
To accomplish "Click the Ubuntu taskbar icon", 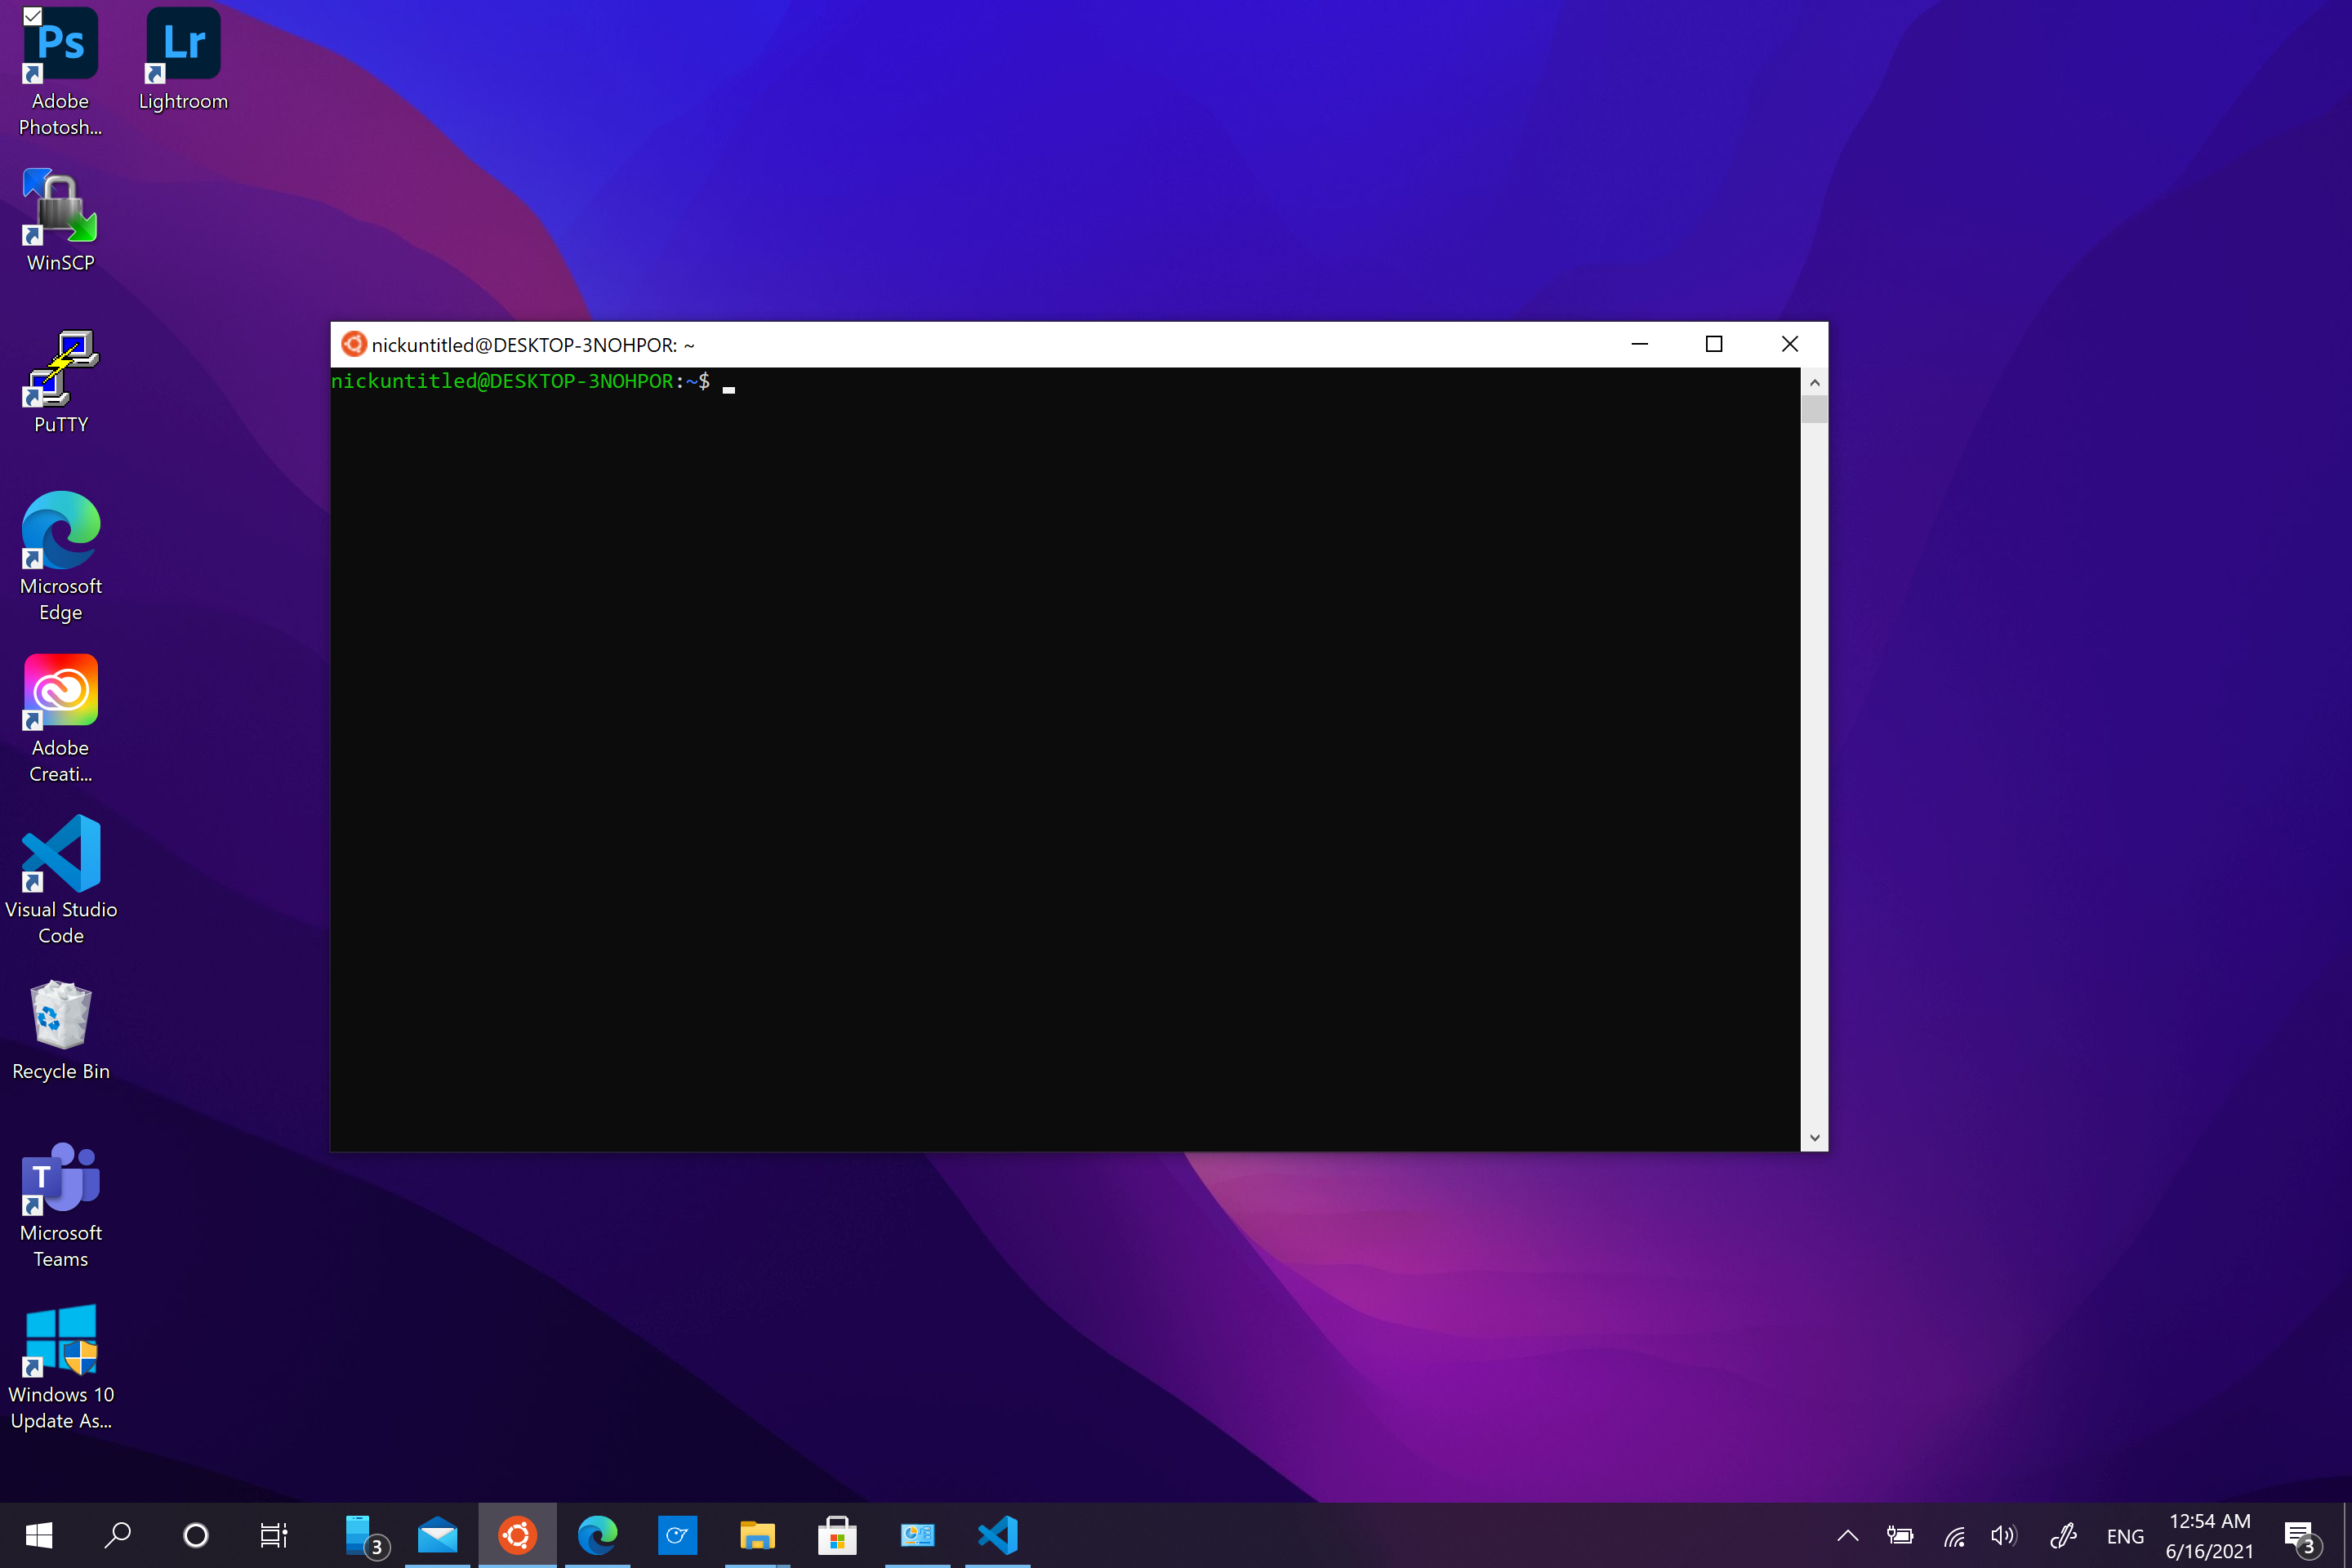I will click(518, 1535).
